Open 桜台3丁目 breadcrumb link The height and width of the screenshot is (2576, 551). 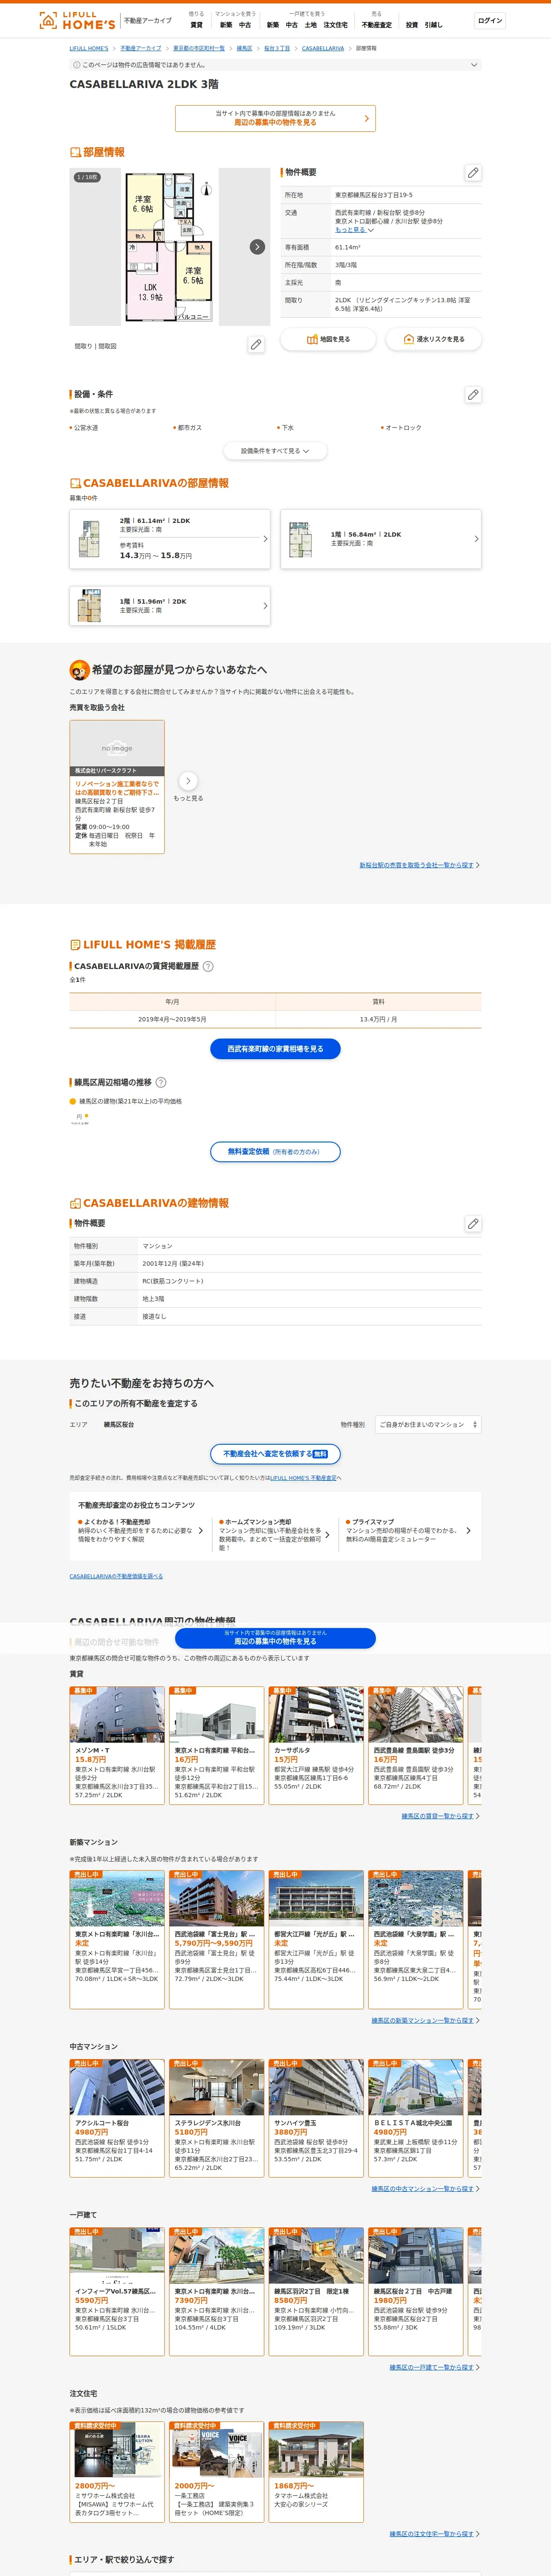tap(277, 48)
